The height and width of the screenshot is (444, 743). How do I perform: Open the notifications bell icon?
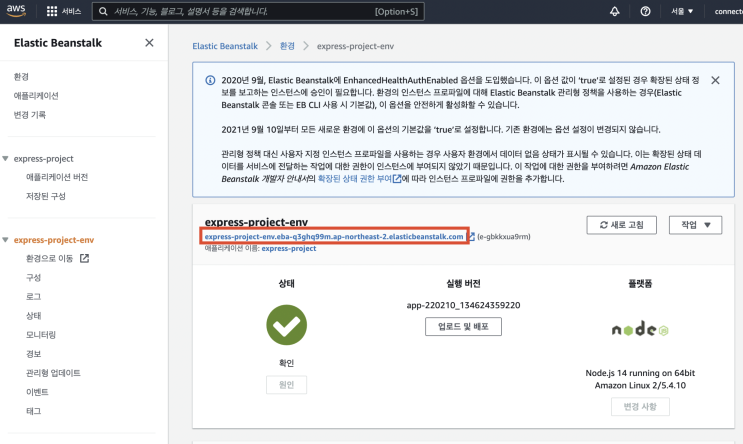pyautogui.click(x=615, y=11)
